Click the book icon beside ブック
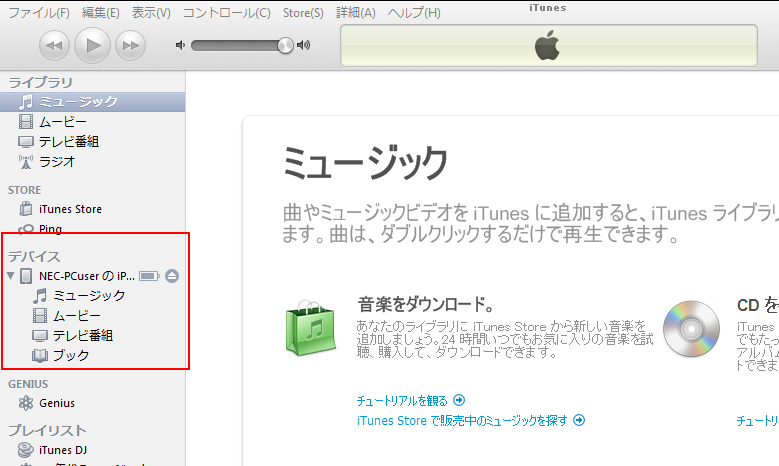The width and height of the screenshot is (779, 466). pos(40,355)
